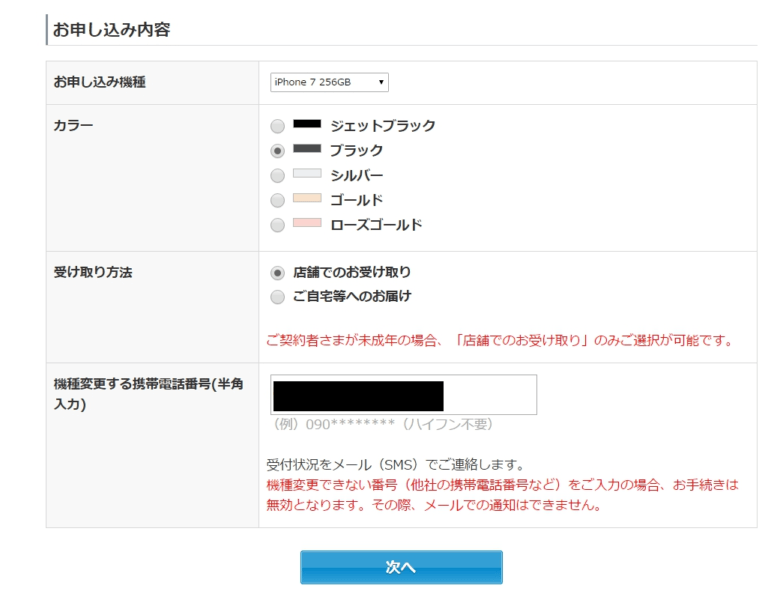Click the ゴールド text label

point(357,201)
